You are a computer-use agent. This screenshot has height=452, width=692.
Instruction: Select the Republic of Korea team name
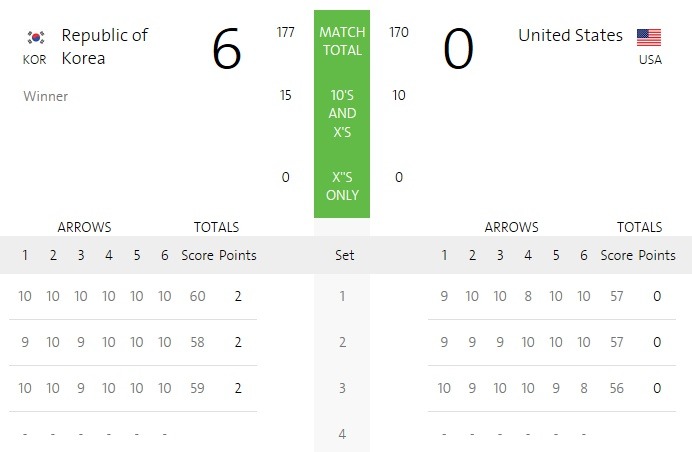coord(105,46)
